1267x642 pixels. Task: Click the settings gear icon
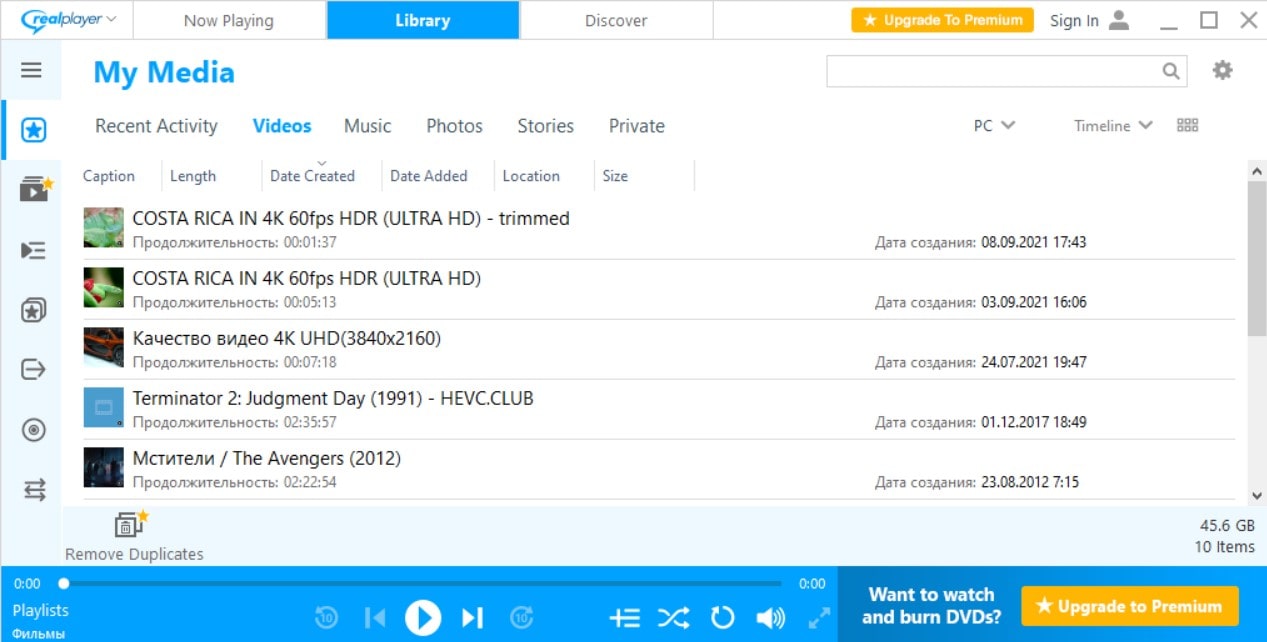(x=1221, y=70)
